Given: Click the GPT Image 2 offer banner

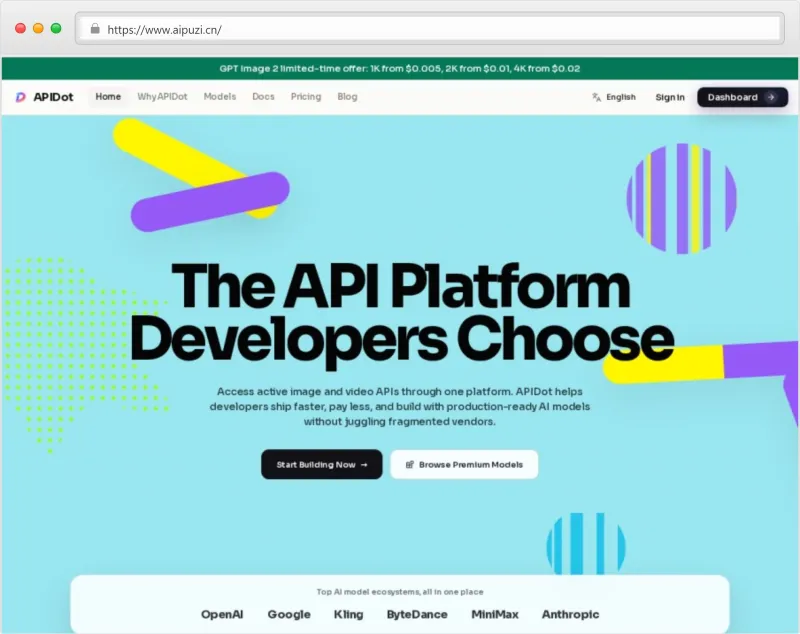Looking at the screenshot, I should tap(400, 68).
